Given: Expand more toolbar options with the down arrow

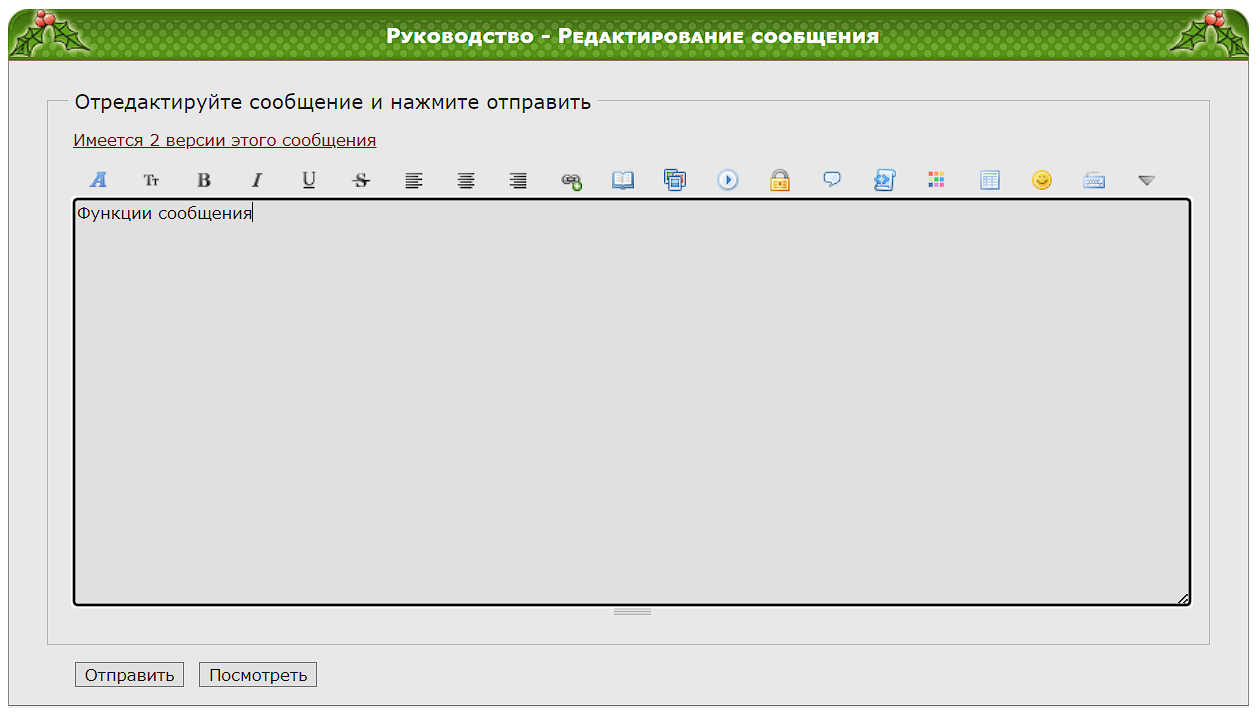Looking at the screenshot, I should [1147, 180].
